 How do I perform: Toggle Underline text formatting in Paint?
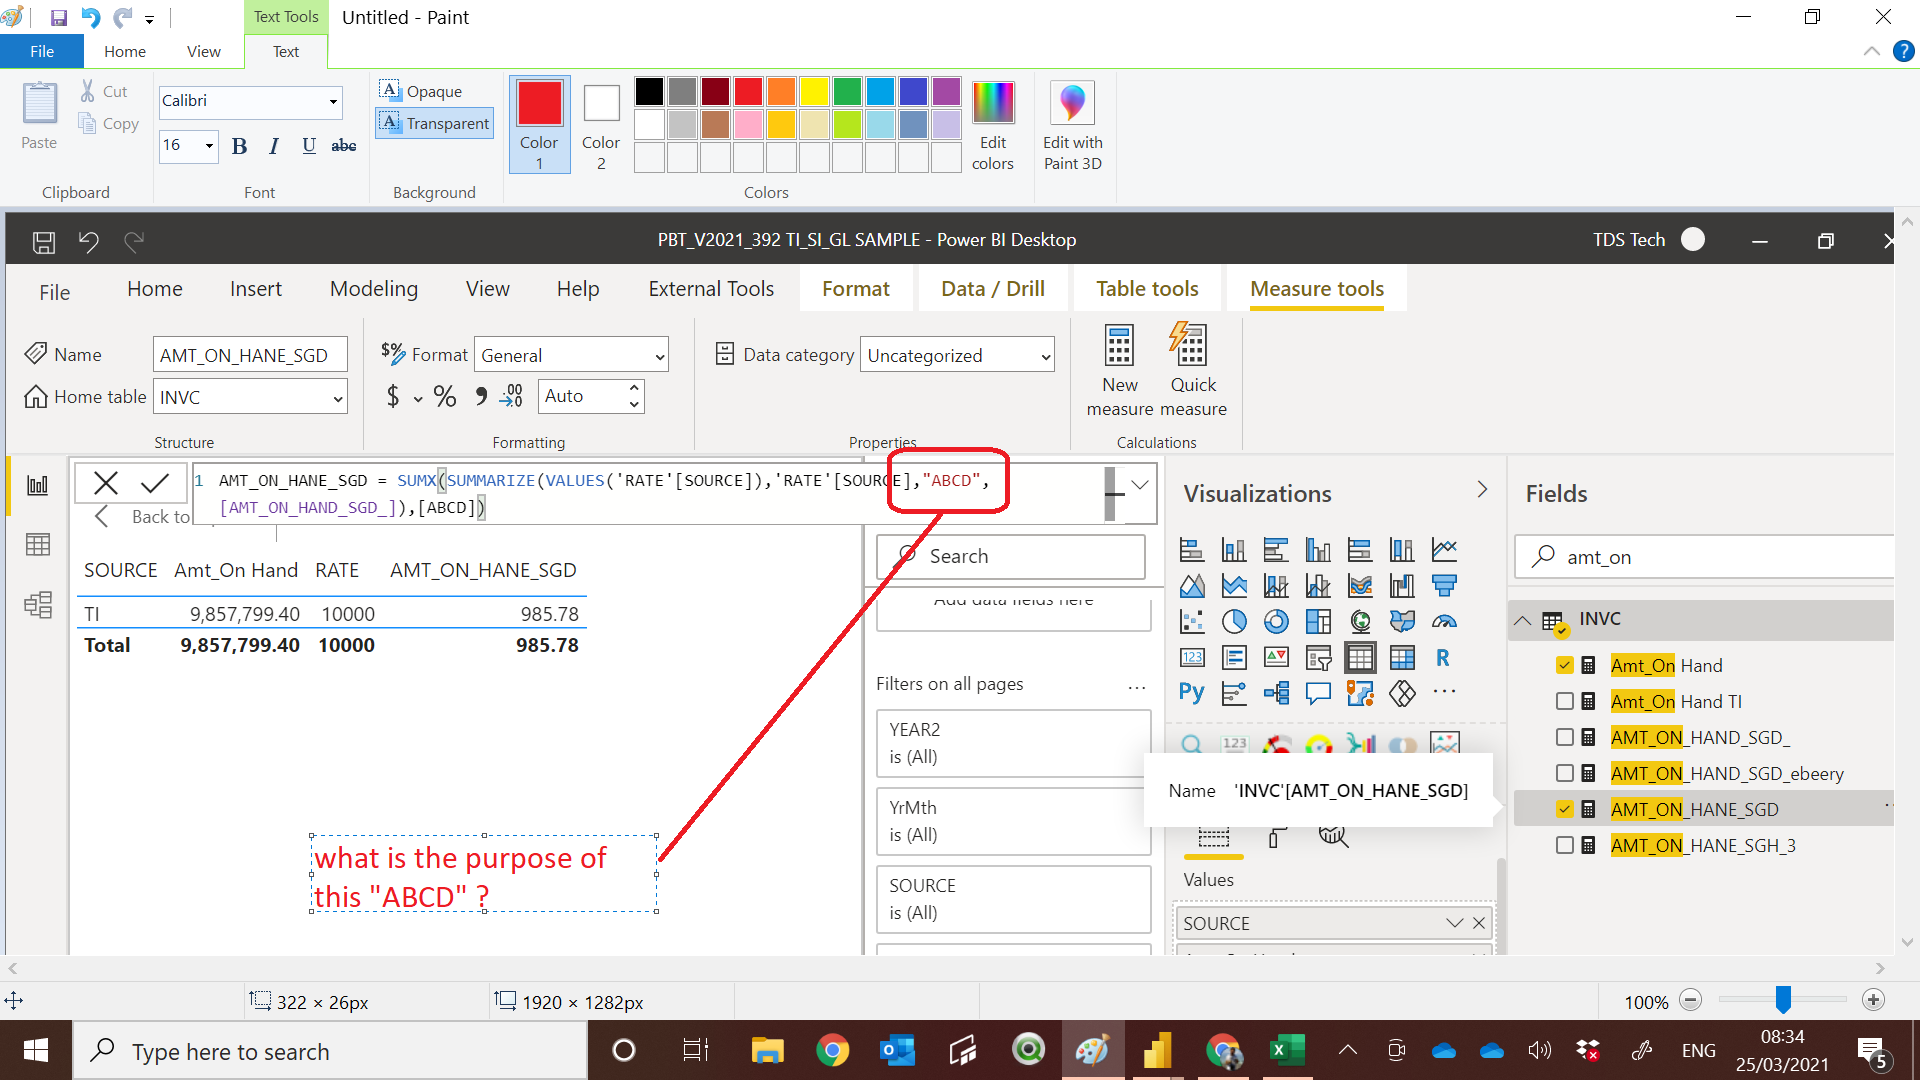pos(309,146)
